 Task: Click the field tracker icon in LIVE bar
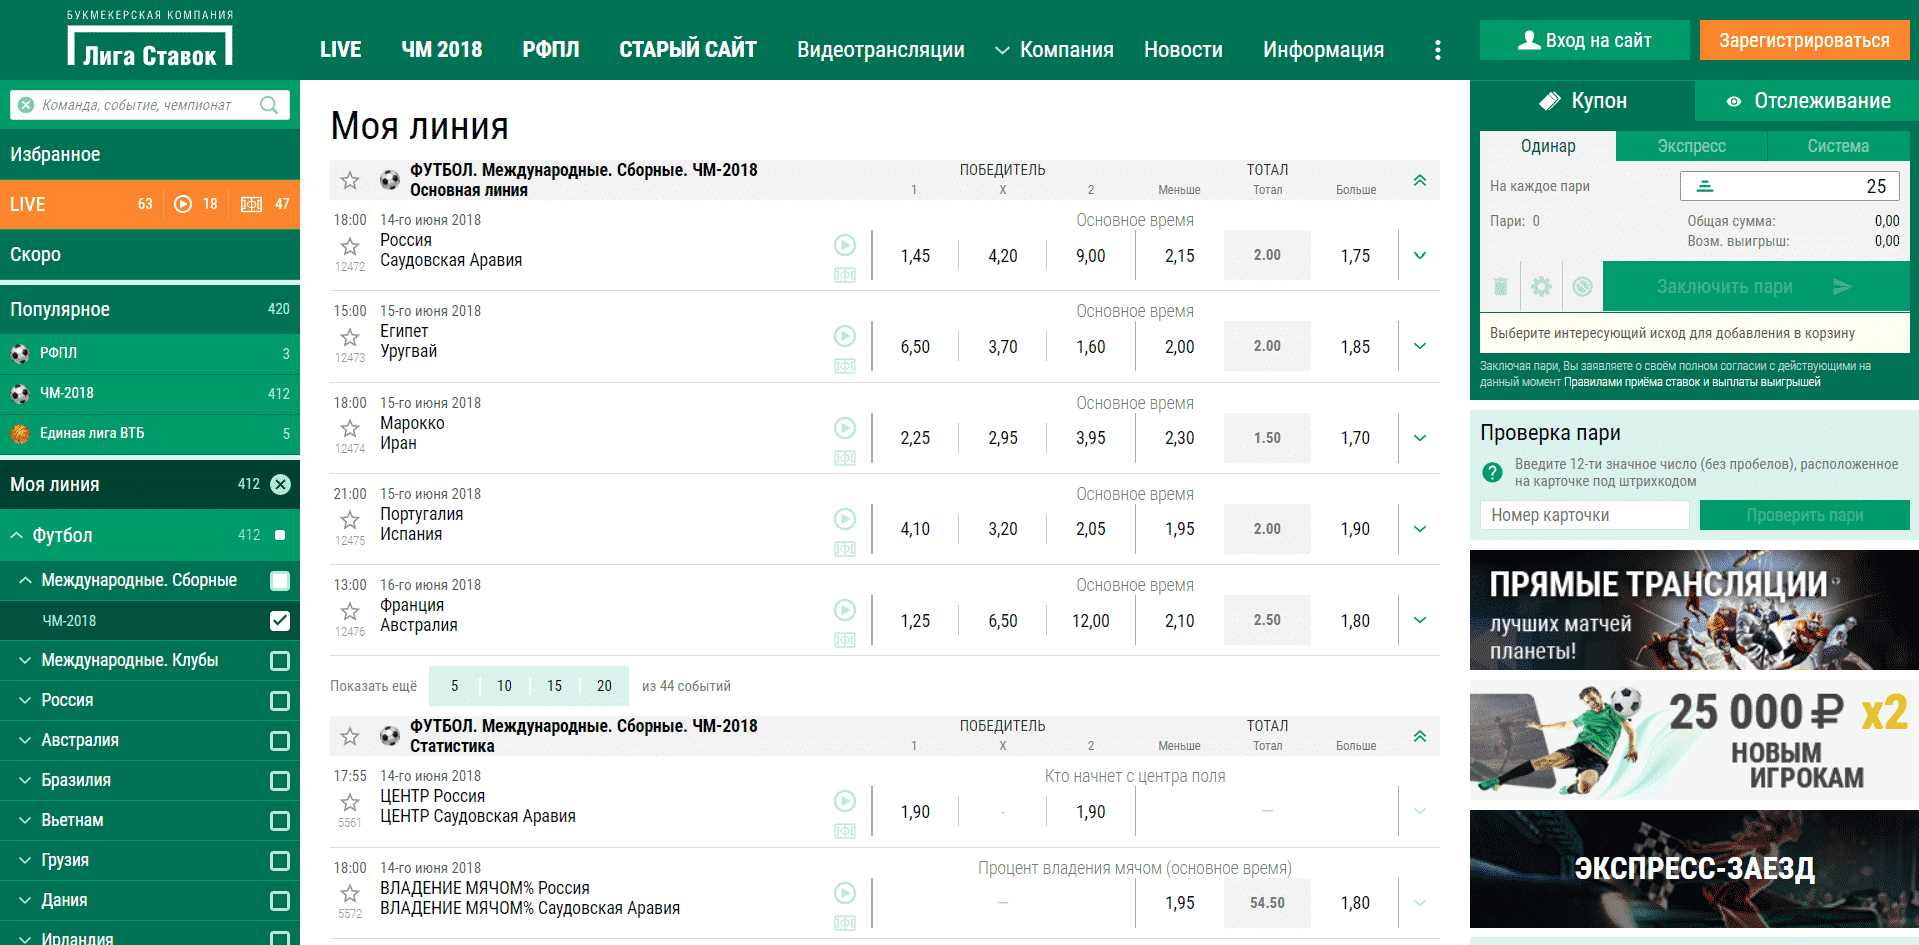pos(251,204)
